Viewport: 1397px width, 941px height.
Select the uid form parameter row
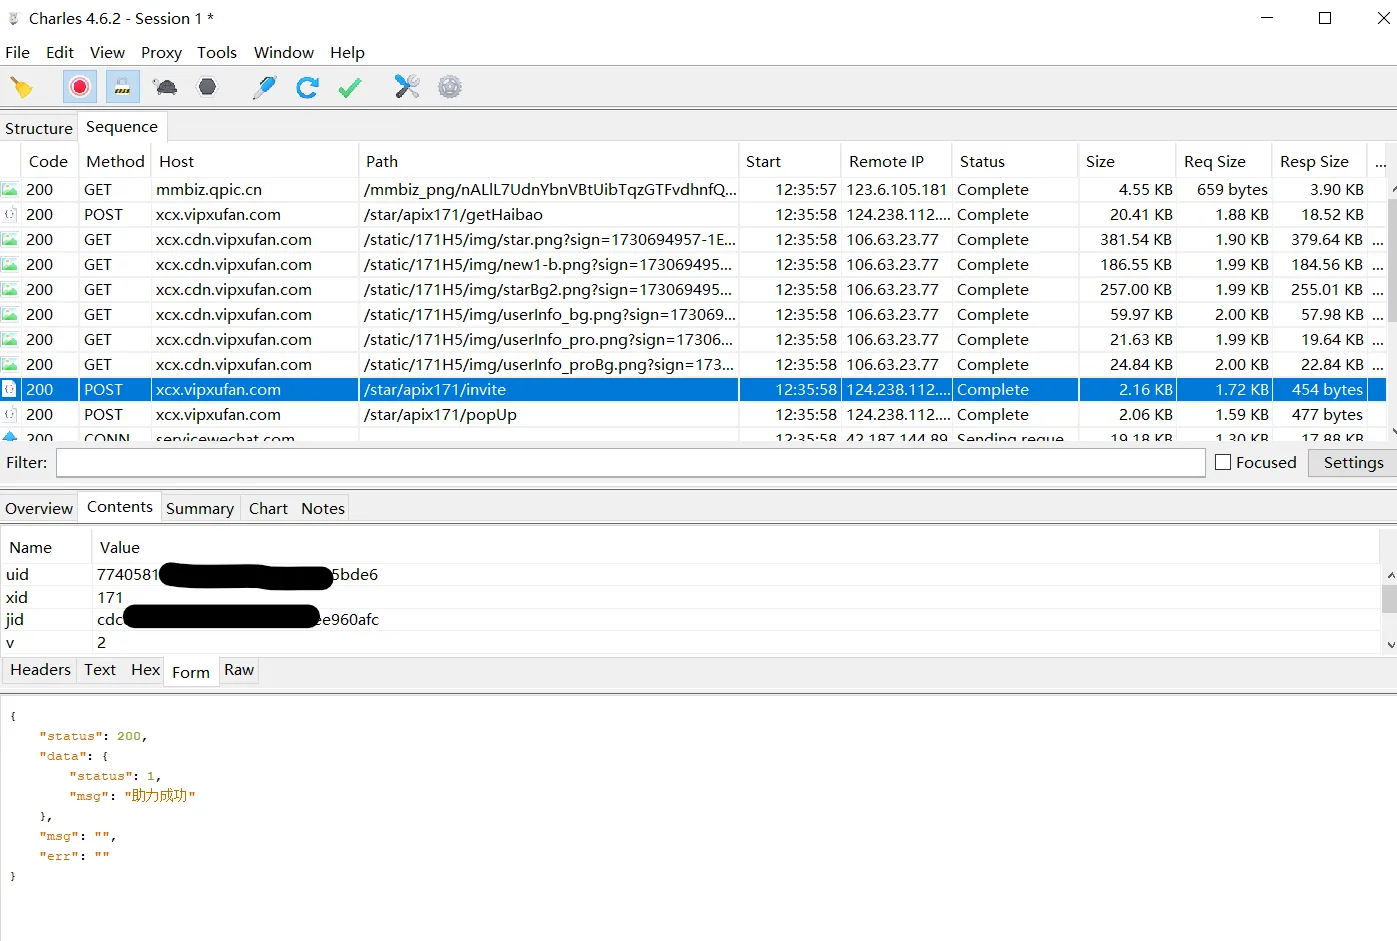point(690,574)
